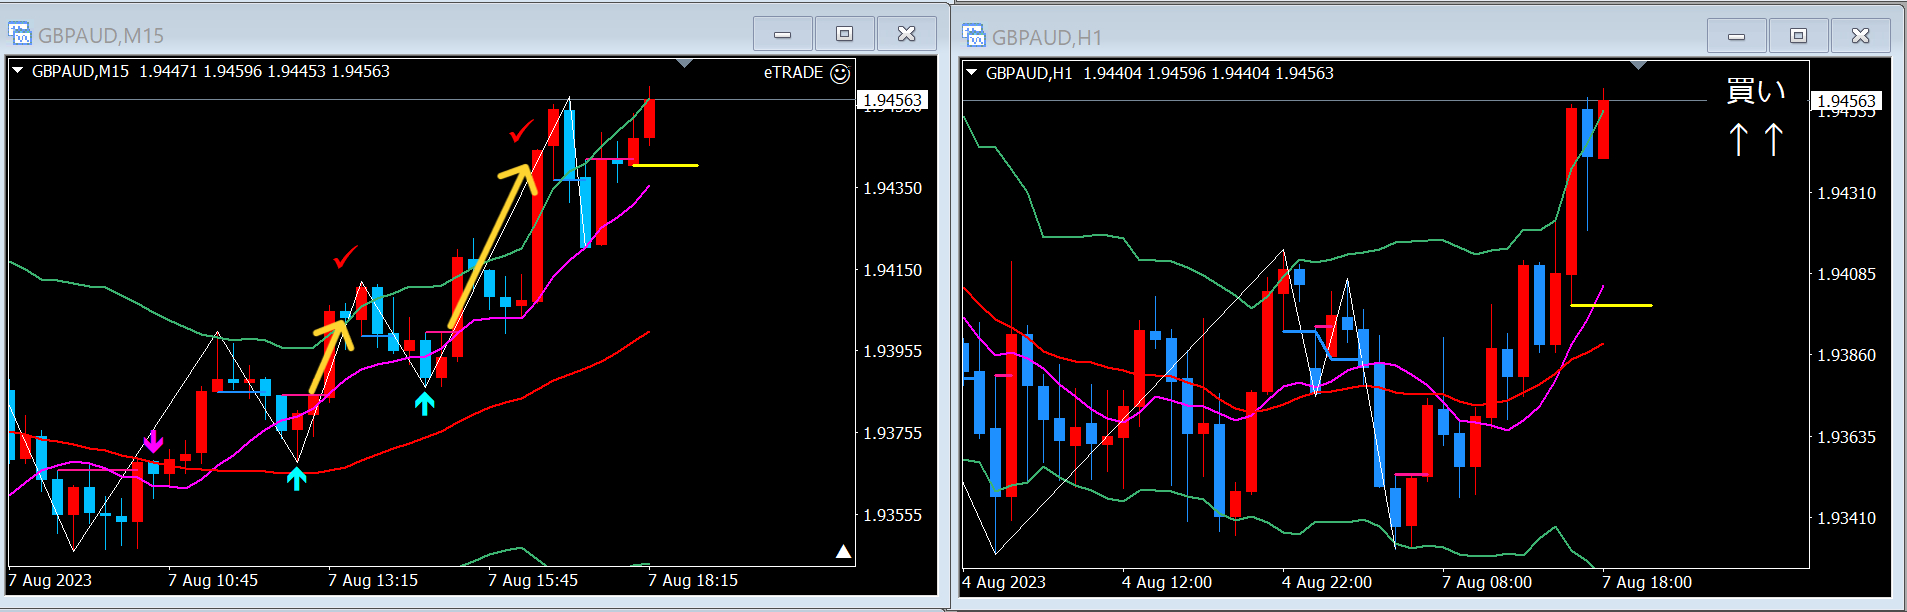Viewport: 1907px width, 612px height.
Task: Click the white triangle in the M15 chart's bottom corner
Action: [844, 552]
